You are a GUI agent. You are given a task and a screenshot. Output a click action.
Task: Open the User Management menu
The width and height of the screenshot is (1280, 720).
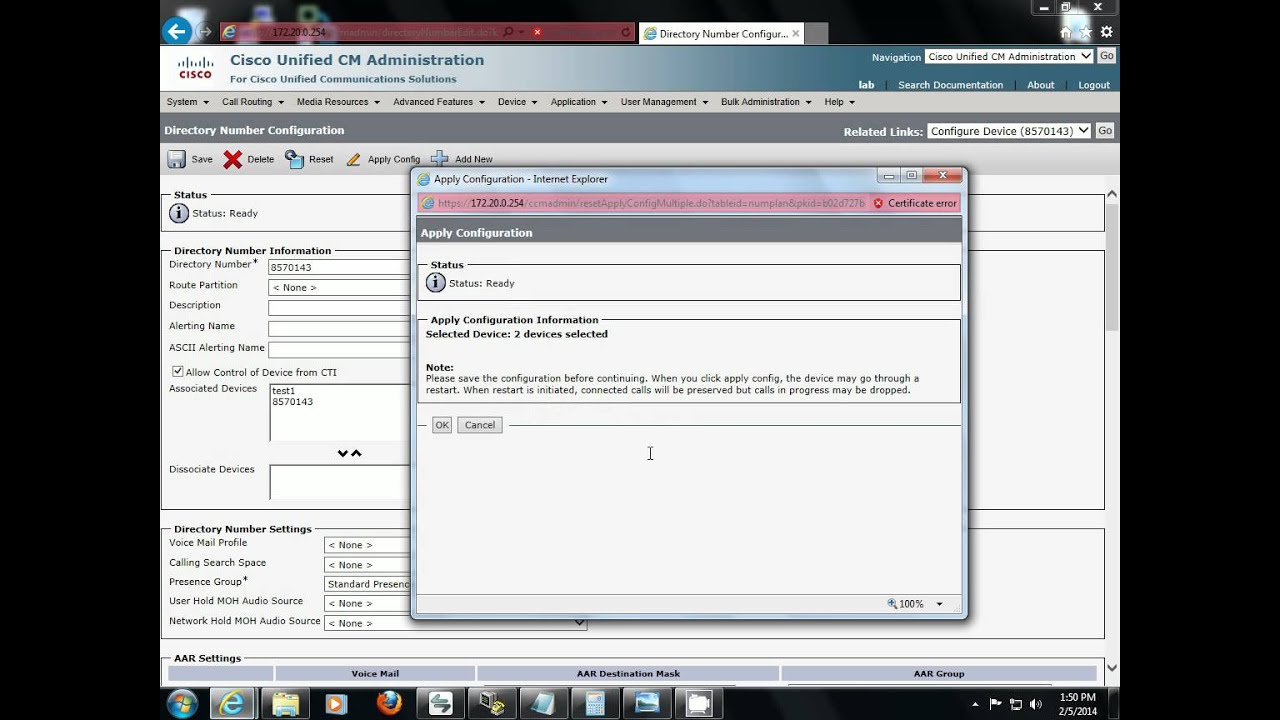coord(664,102)
